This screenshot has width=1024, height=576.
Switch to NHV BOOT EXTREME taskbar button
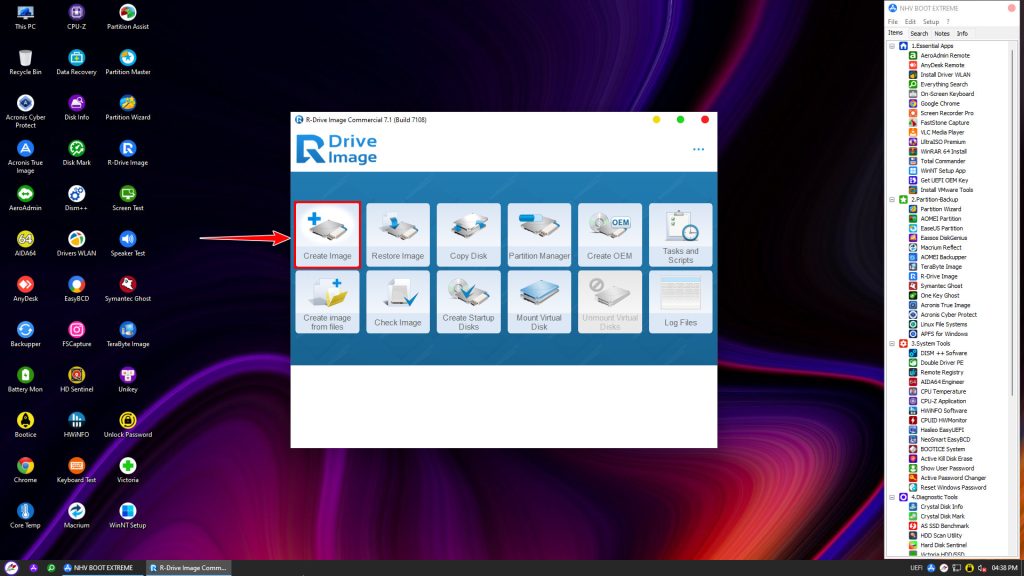(x=98, y=568)
